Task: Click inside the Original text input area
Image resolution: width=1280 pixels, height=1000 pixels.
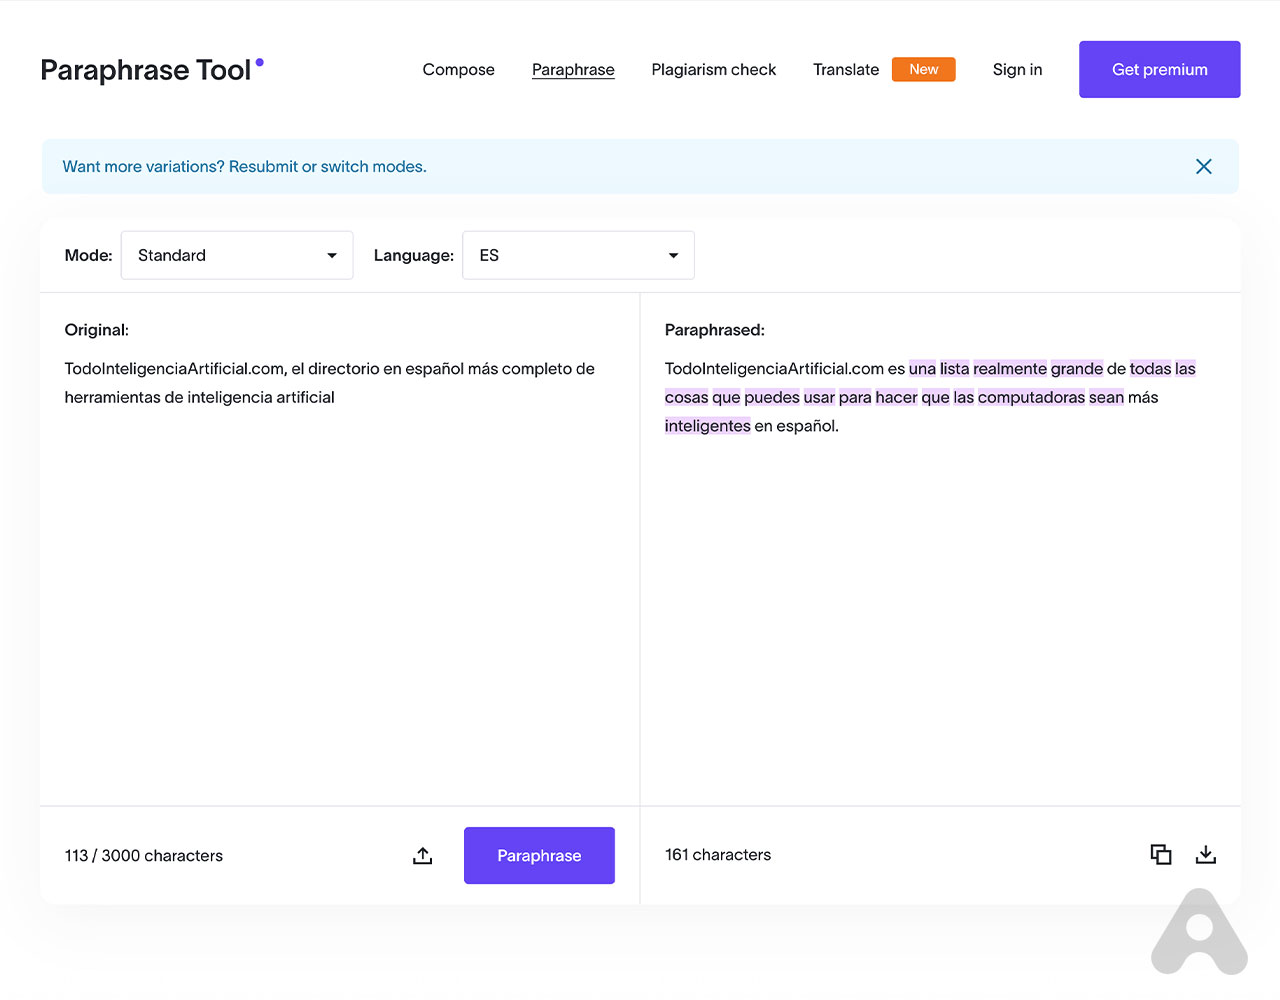Action: point(340,580)
